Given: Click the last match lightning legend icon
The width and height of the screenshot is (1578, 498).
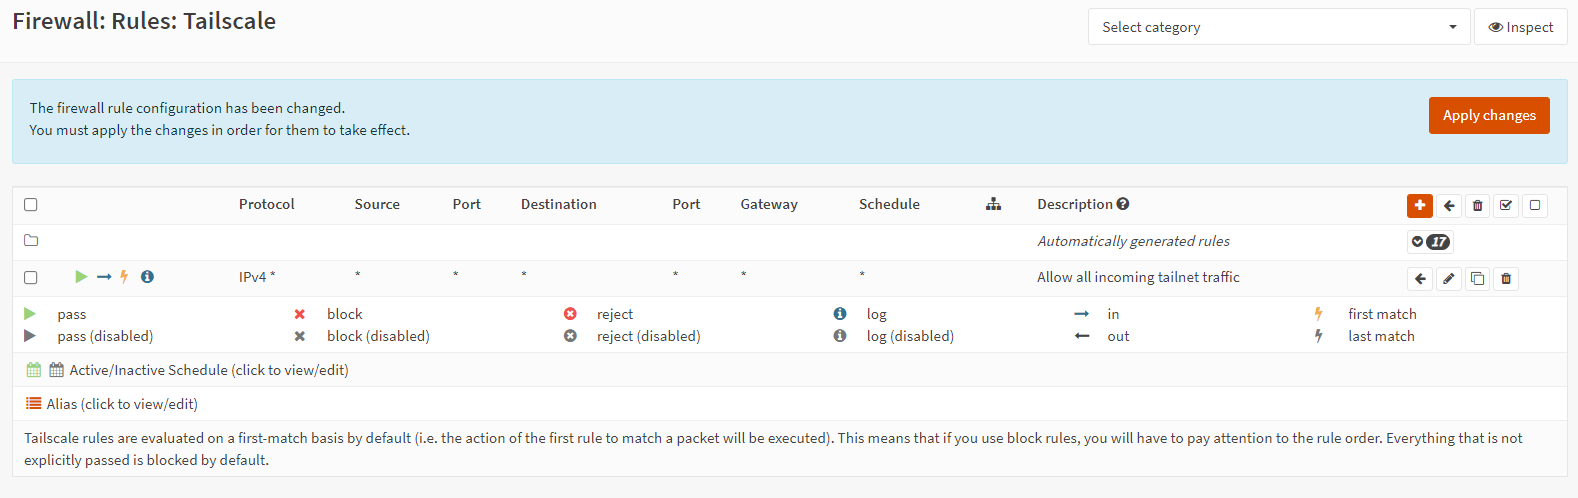Looking at the screenshot, I should (1319, 336).
